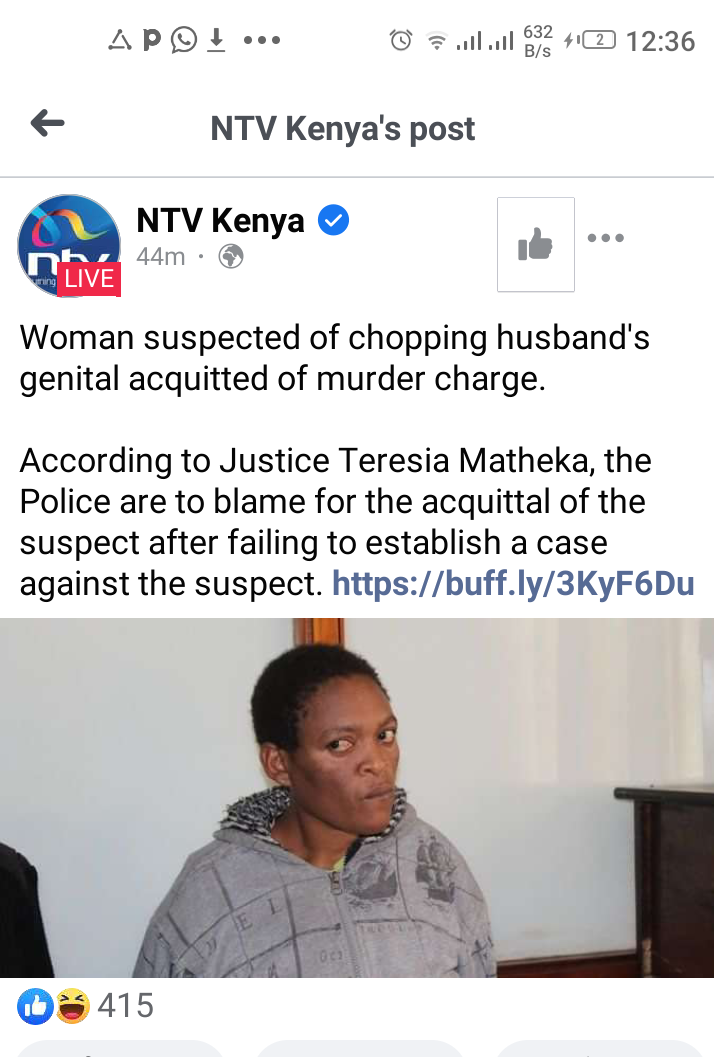Tap the blue verified badge

pos(333,220)
